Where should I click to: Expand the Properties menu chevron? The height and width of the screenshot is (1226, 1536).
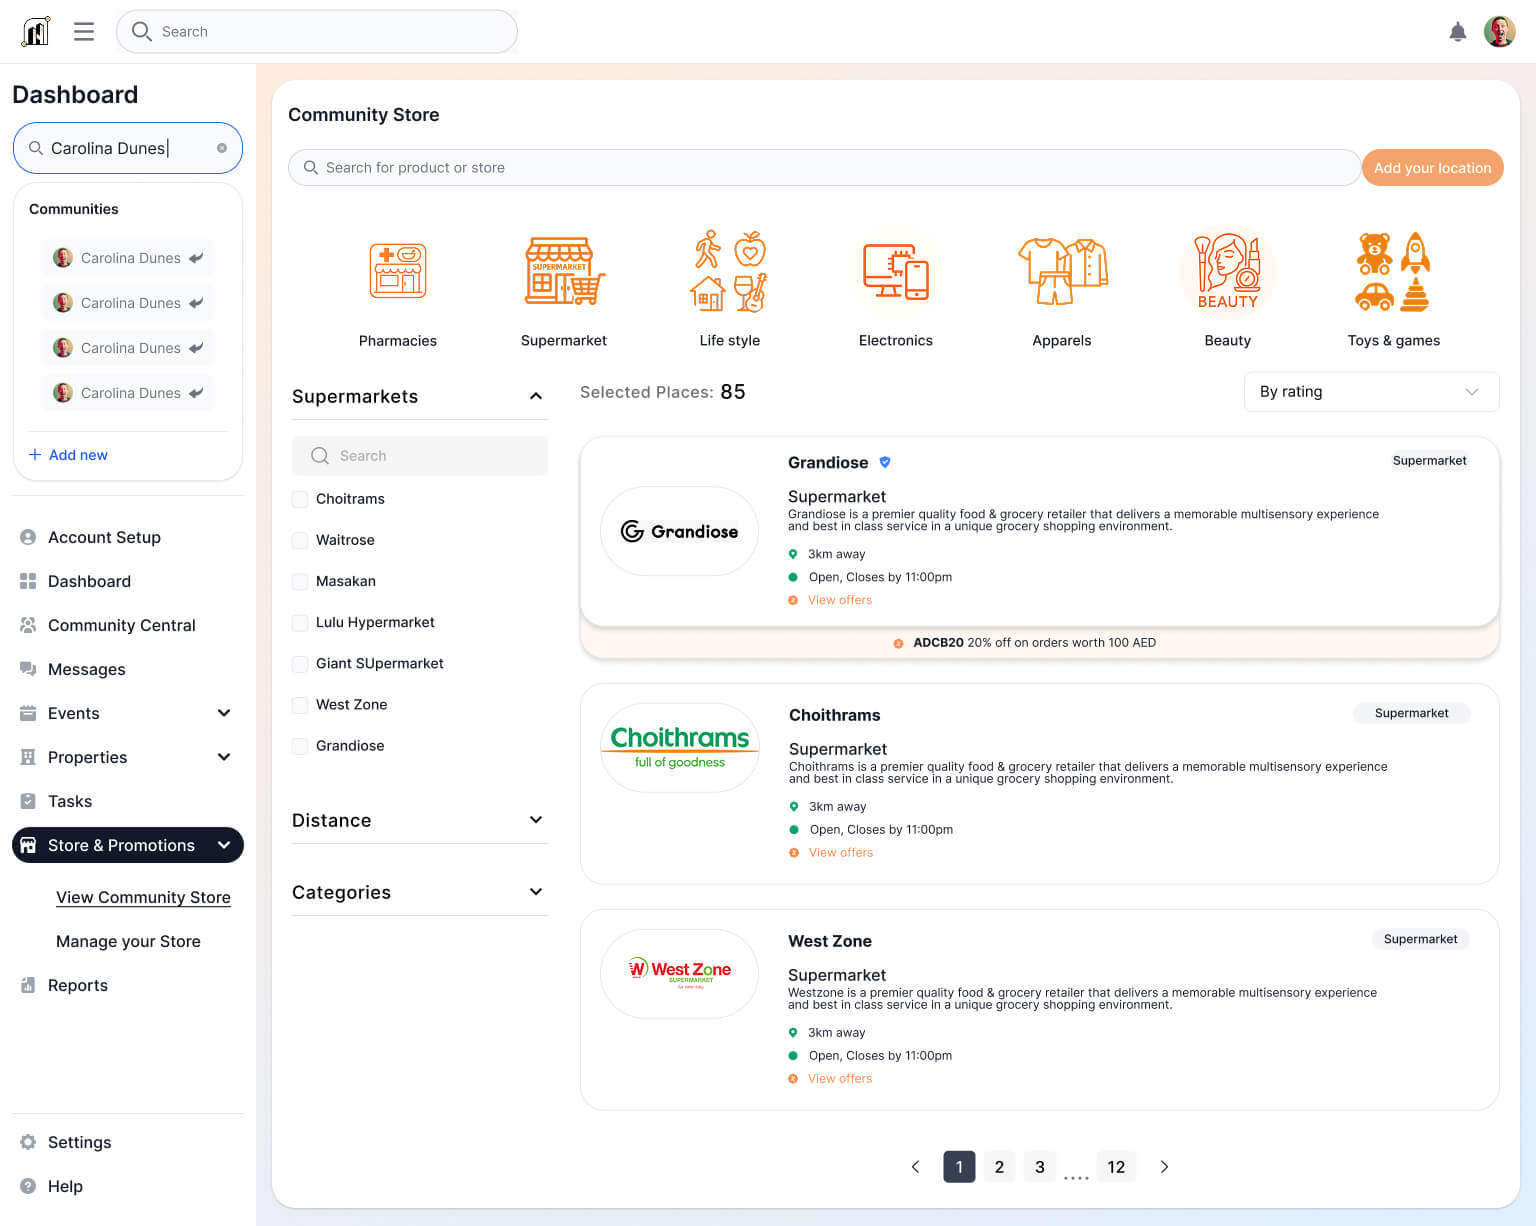click(x=224, y=757)
